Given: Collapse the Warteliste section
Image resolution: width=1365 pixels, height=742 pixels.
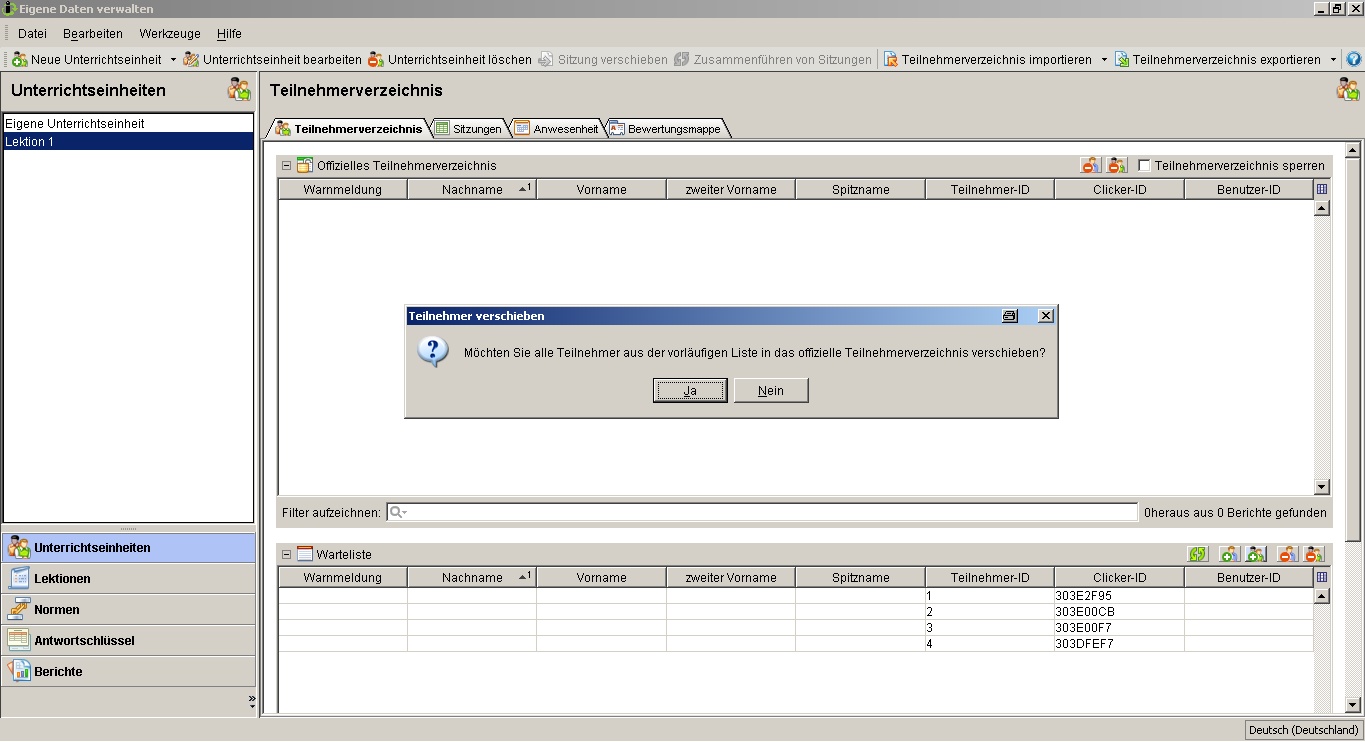Looking at the screenshot, I should click(287, 554).
